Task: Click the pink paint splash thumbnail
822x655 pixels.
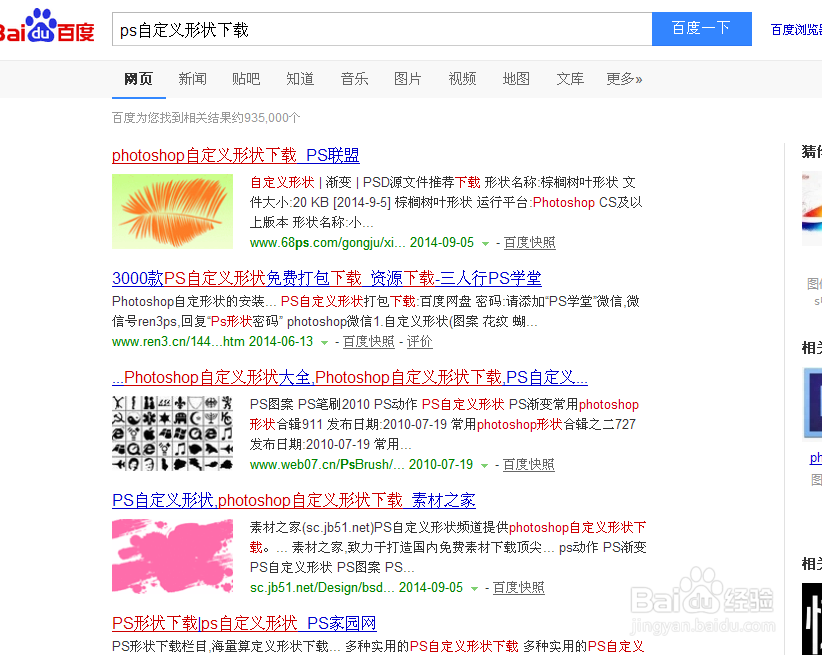Action: pos(172,556)
